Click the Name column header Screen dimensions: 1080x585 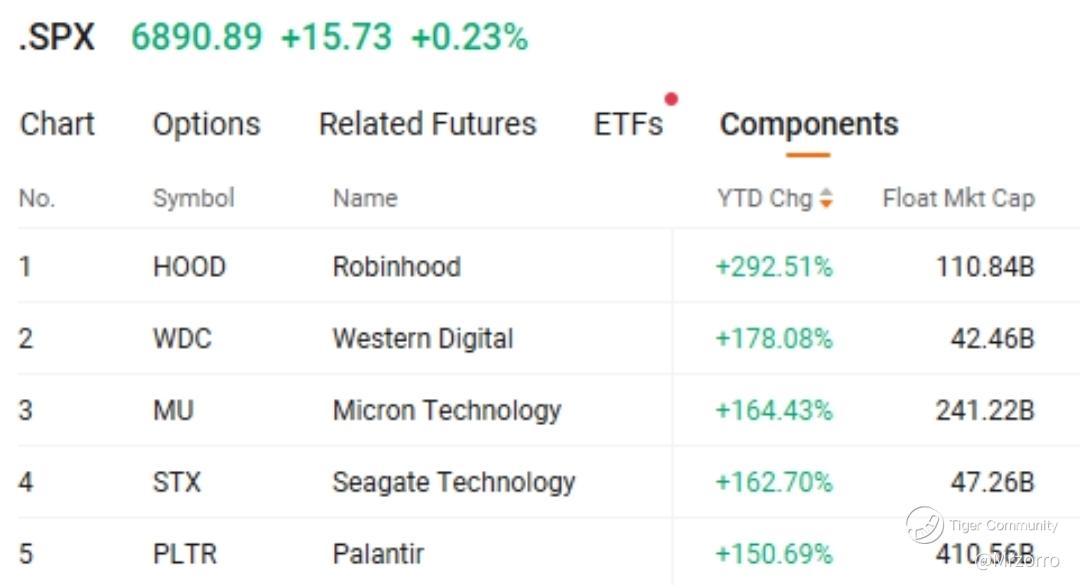[364, 199]
